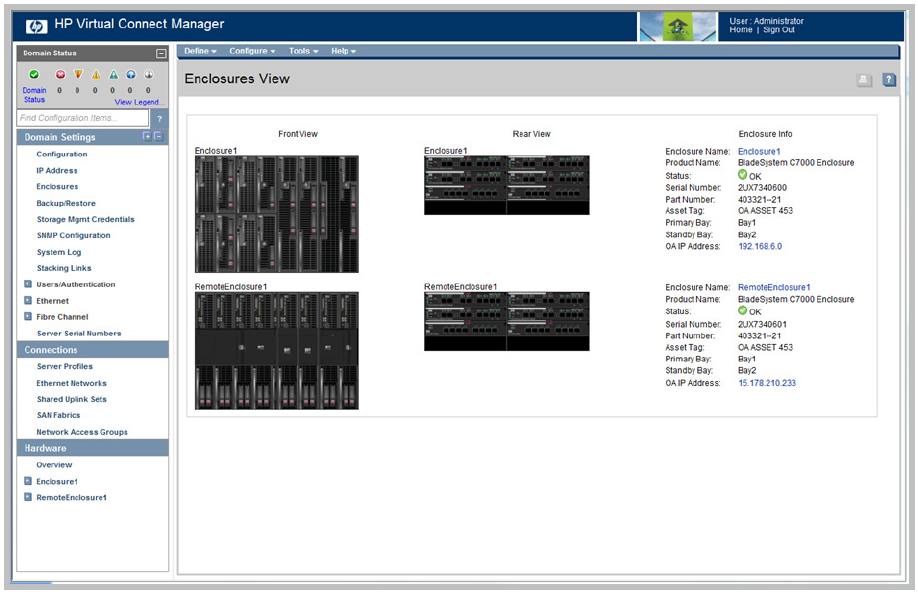Collapse all Domain Settings items with minus button

158,137
